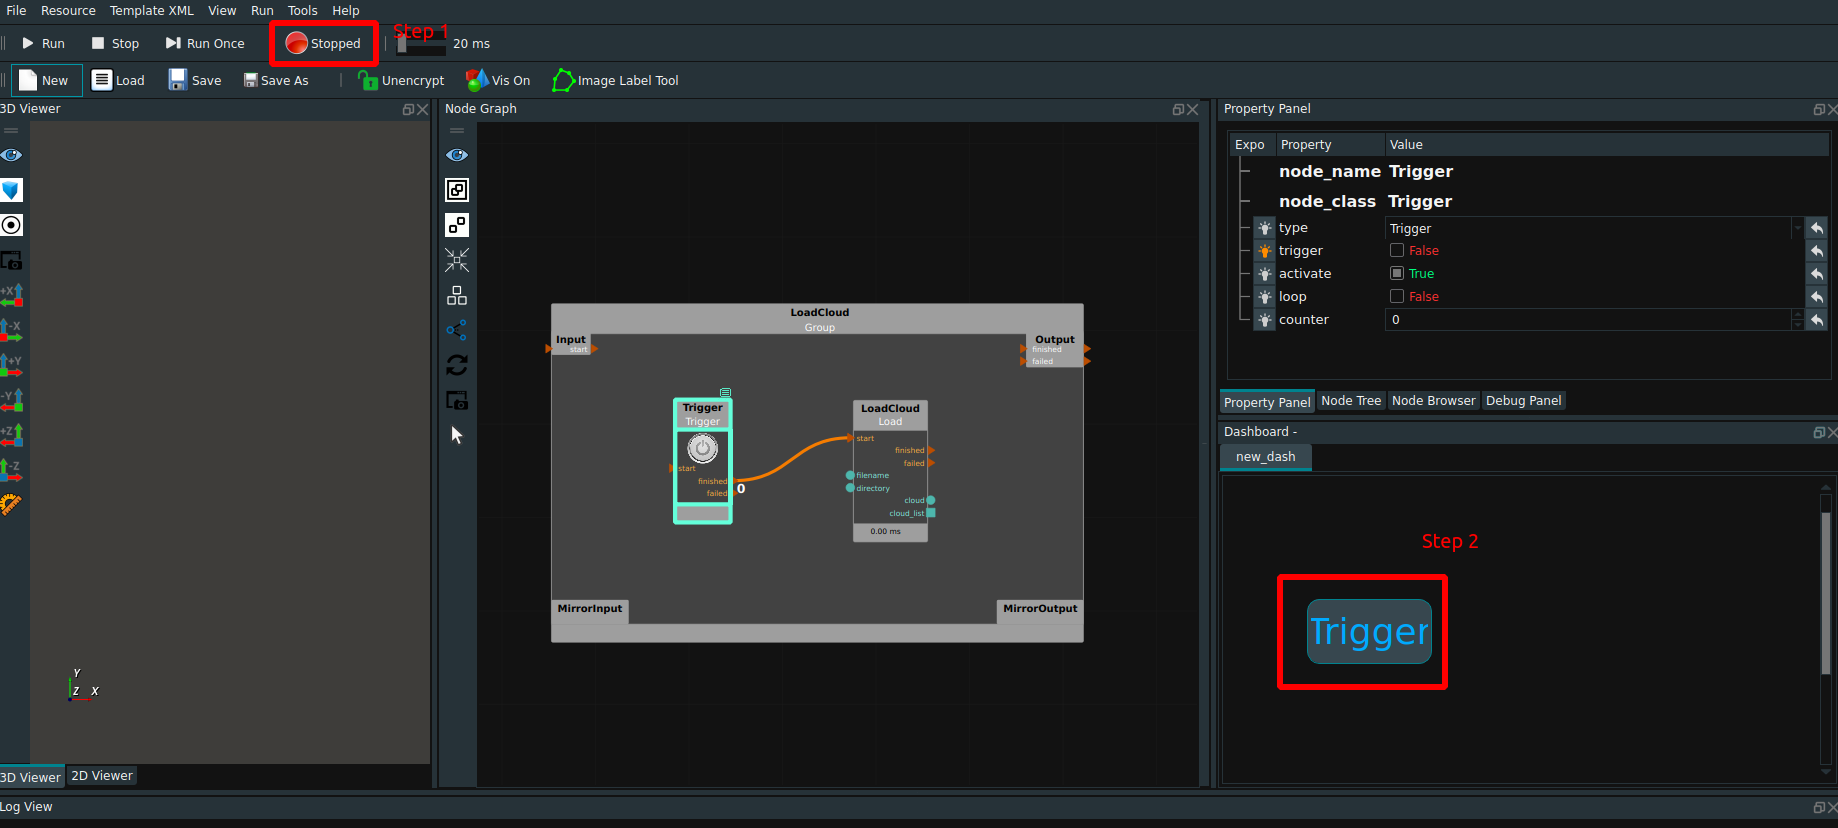Viewport: 1838px width, 828px height.
Task: Click the Save floppy-disk button
Action: click(x=195, y=80)
